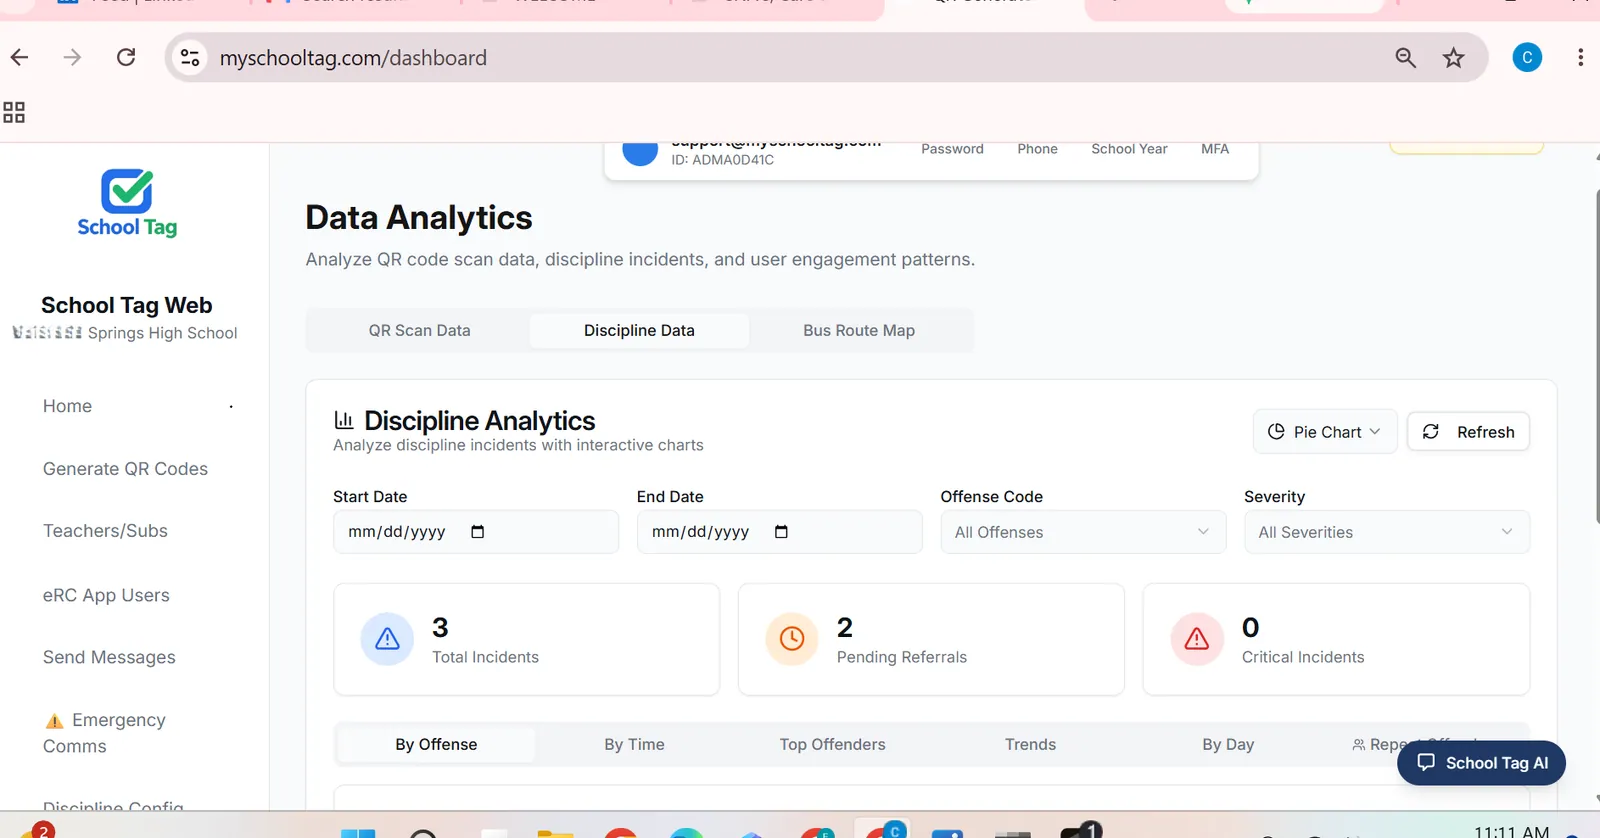
Task: Open the apps grid in bookmarks bar
Action: coord(14,112)
